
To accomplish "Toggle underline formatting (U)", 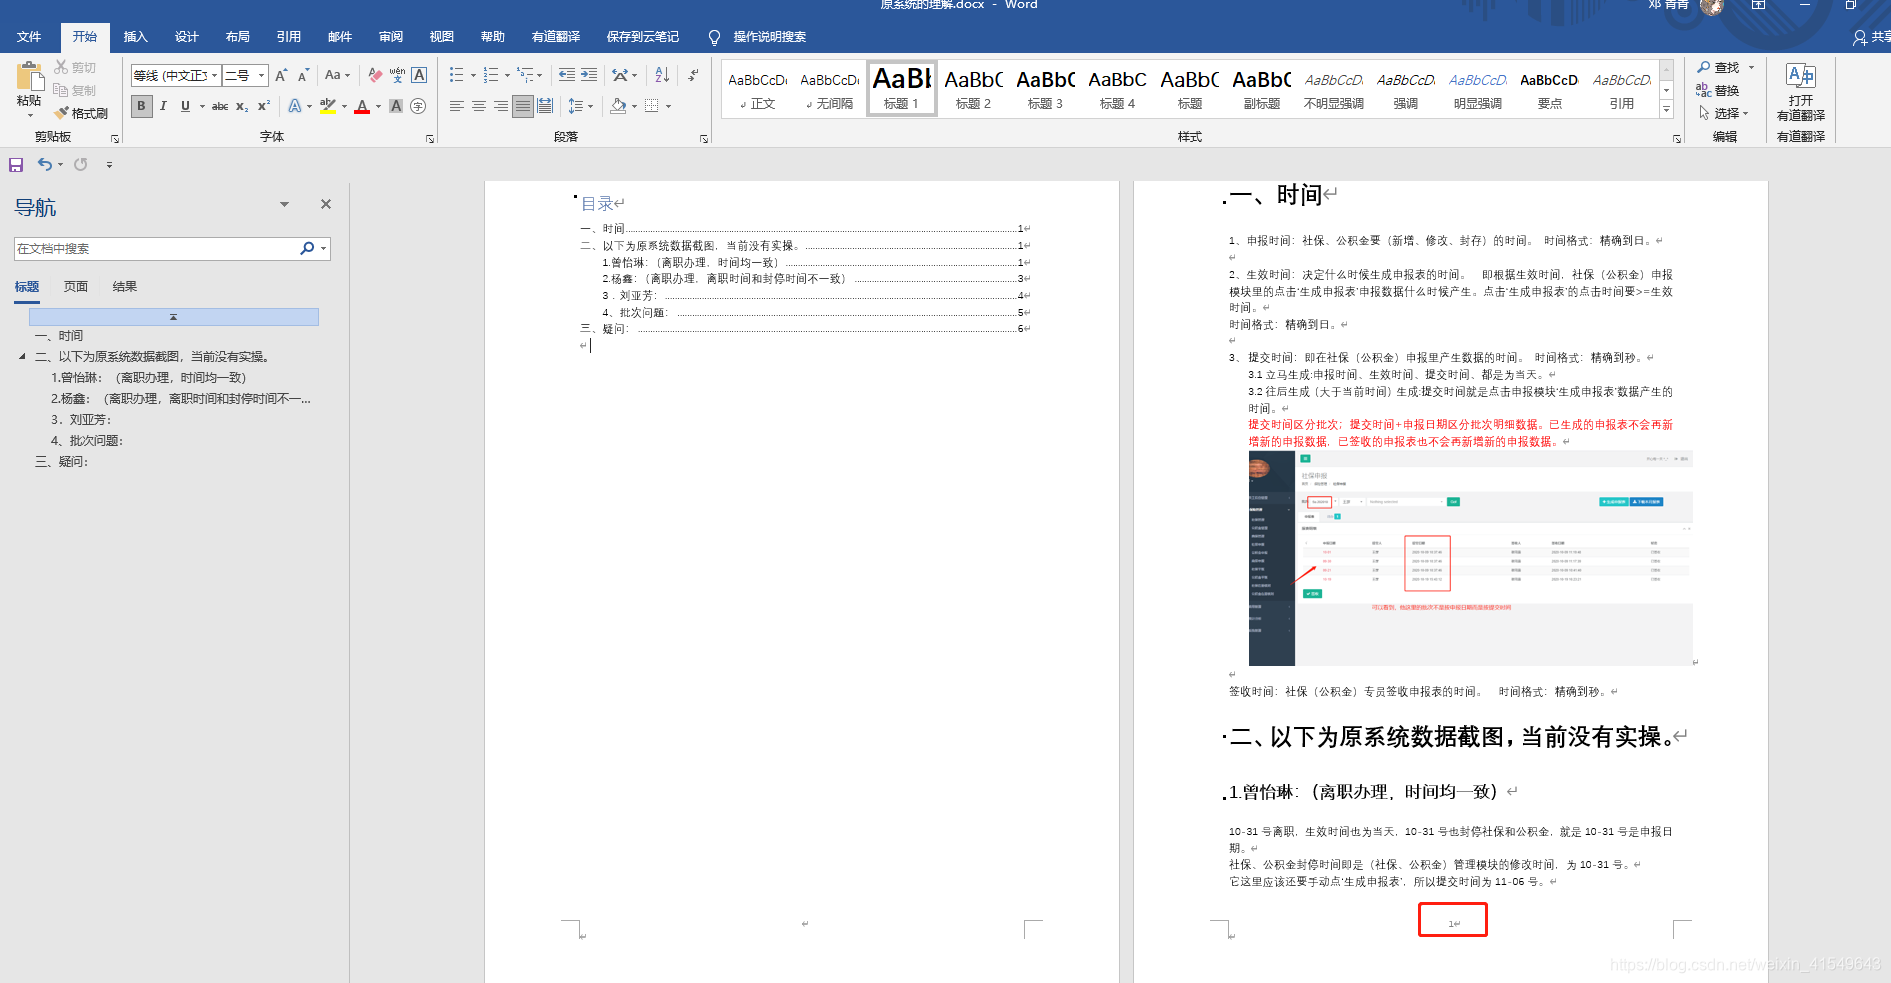I will [185, 106].
